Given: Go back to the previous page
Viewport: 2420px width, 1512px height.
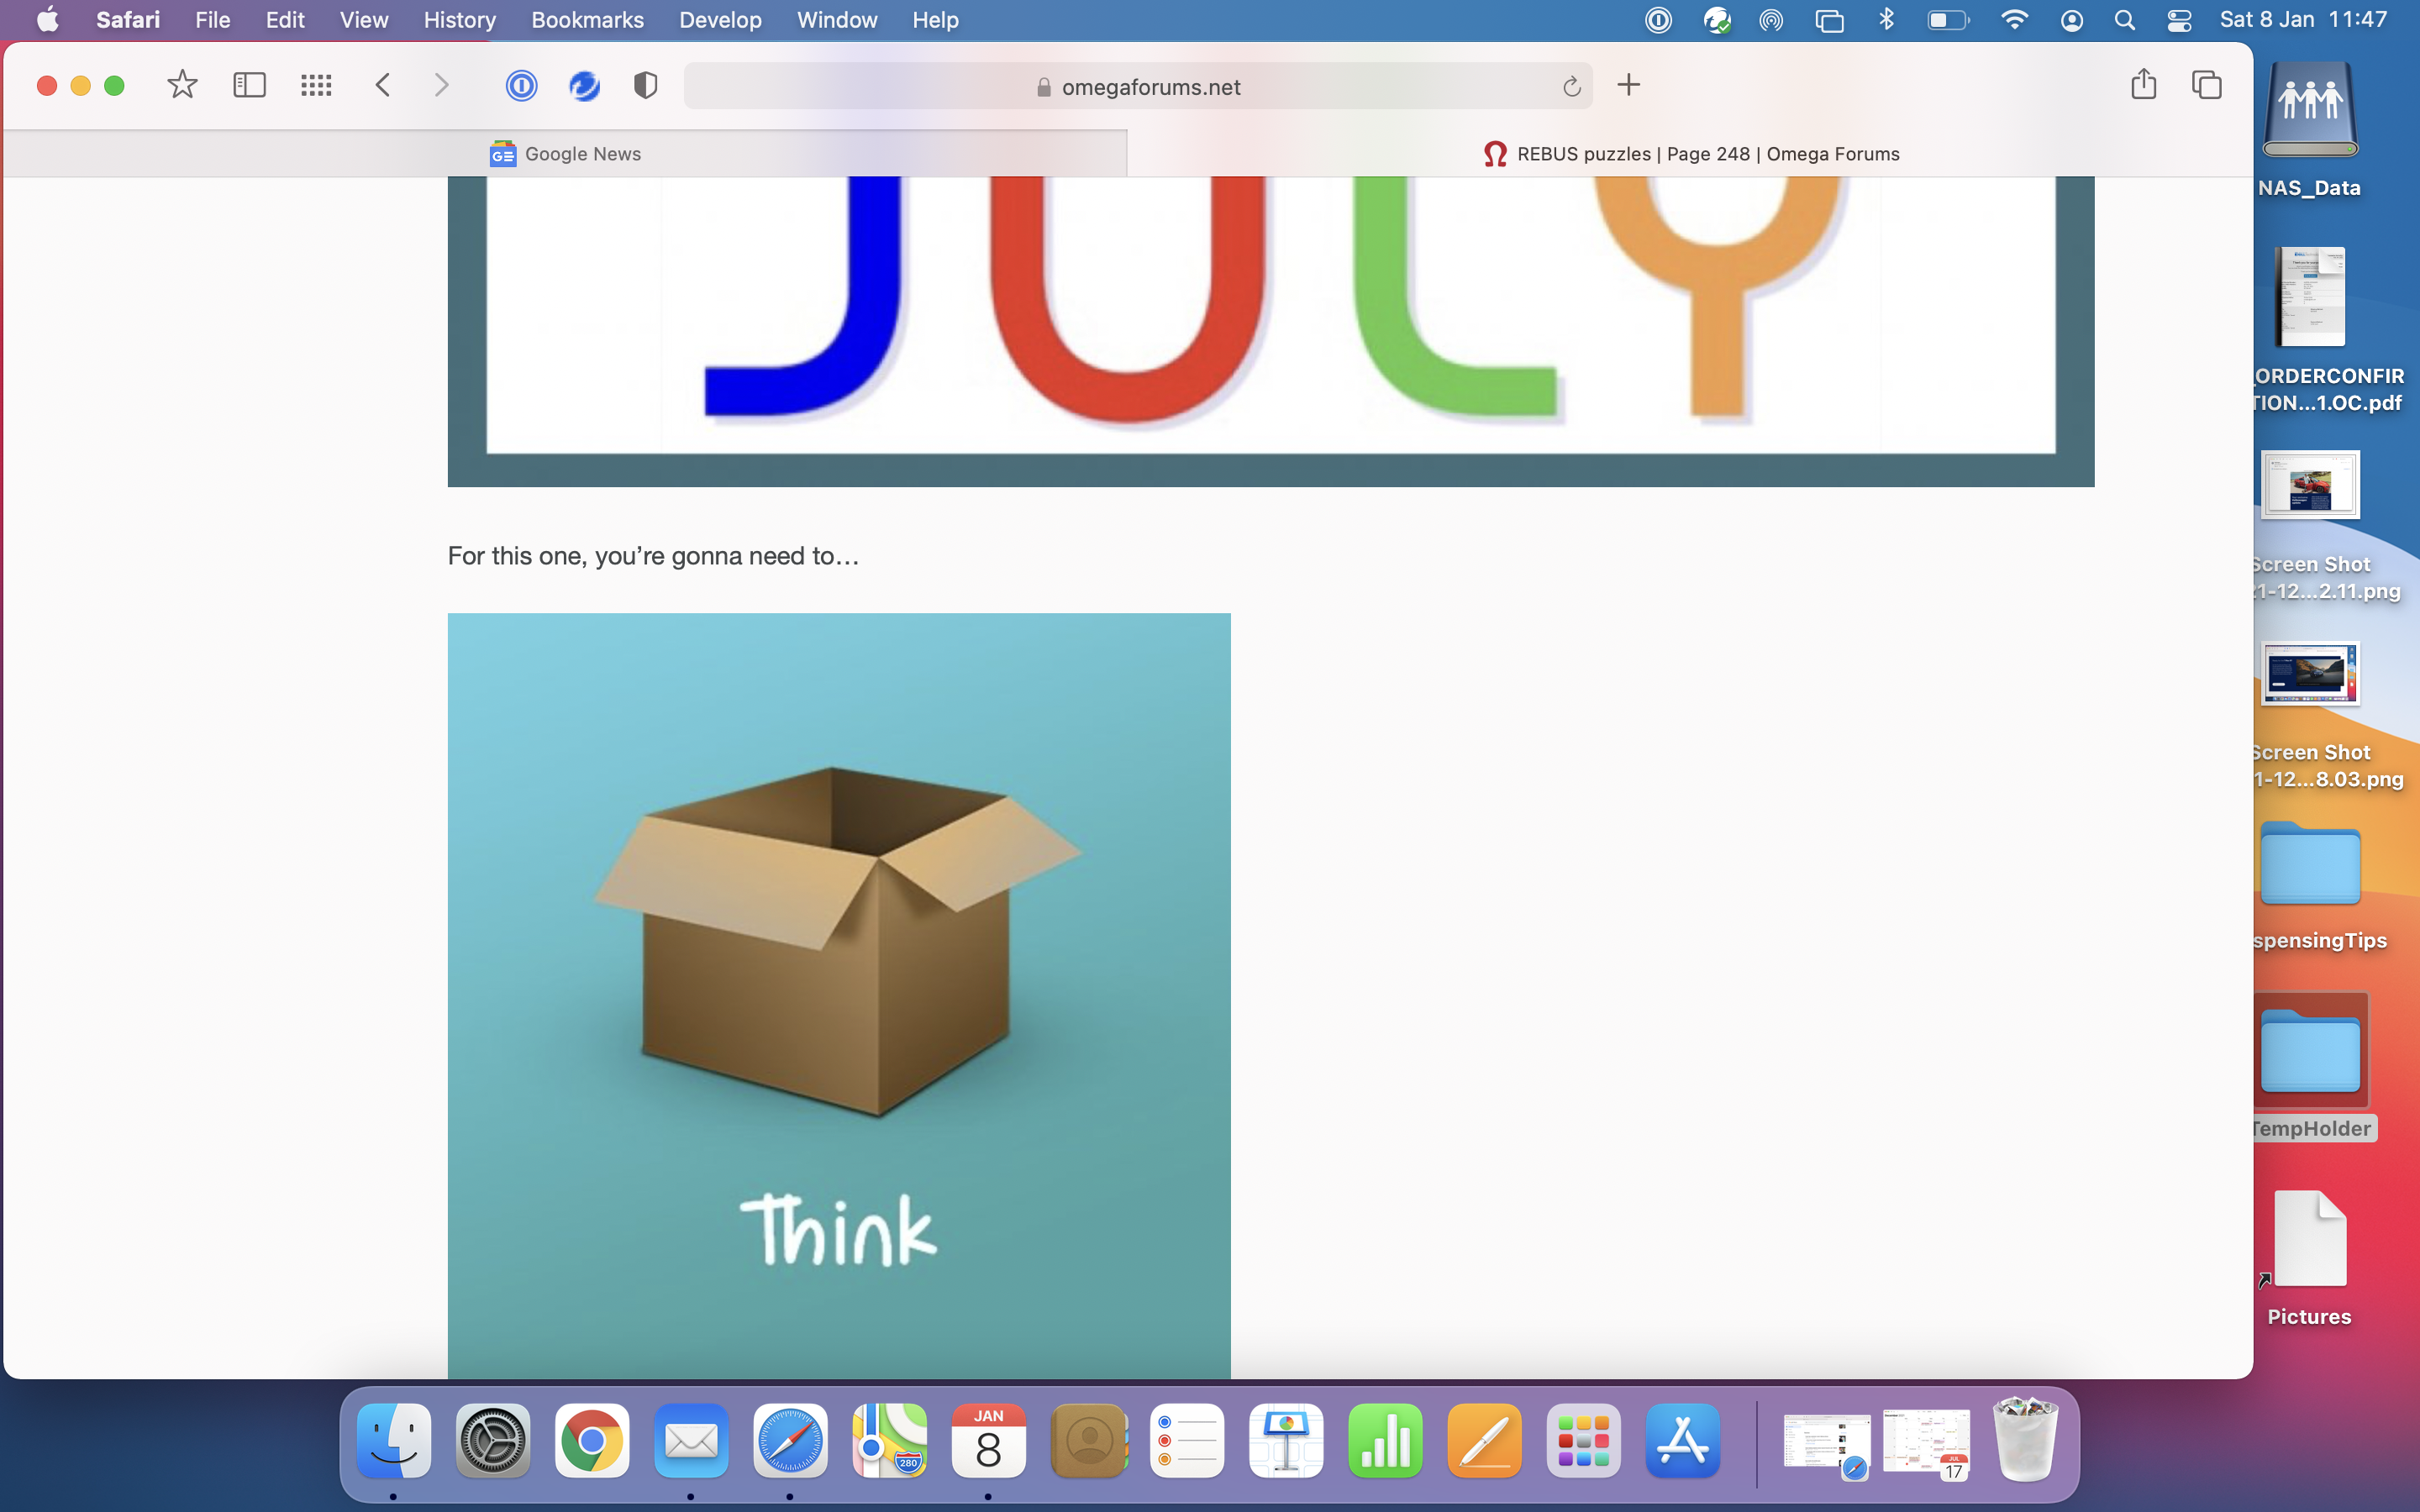Looking at the screenshot, I should (383, 85).
